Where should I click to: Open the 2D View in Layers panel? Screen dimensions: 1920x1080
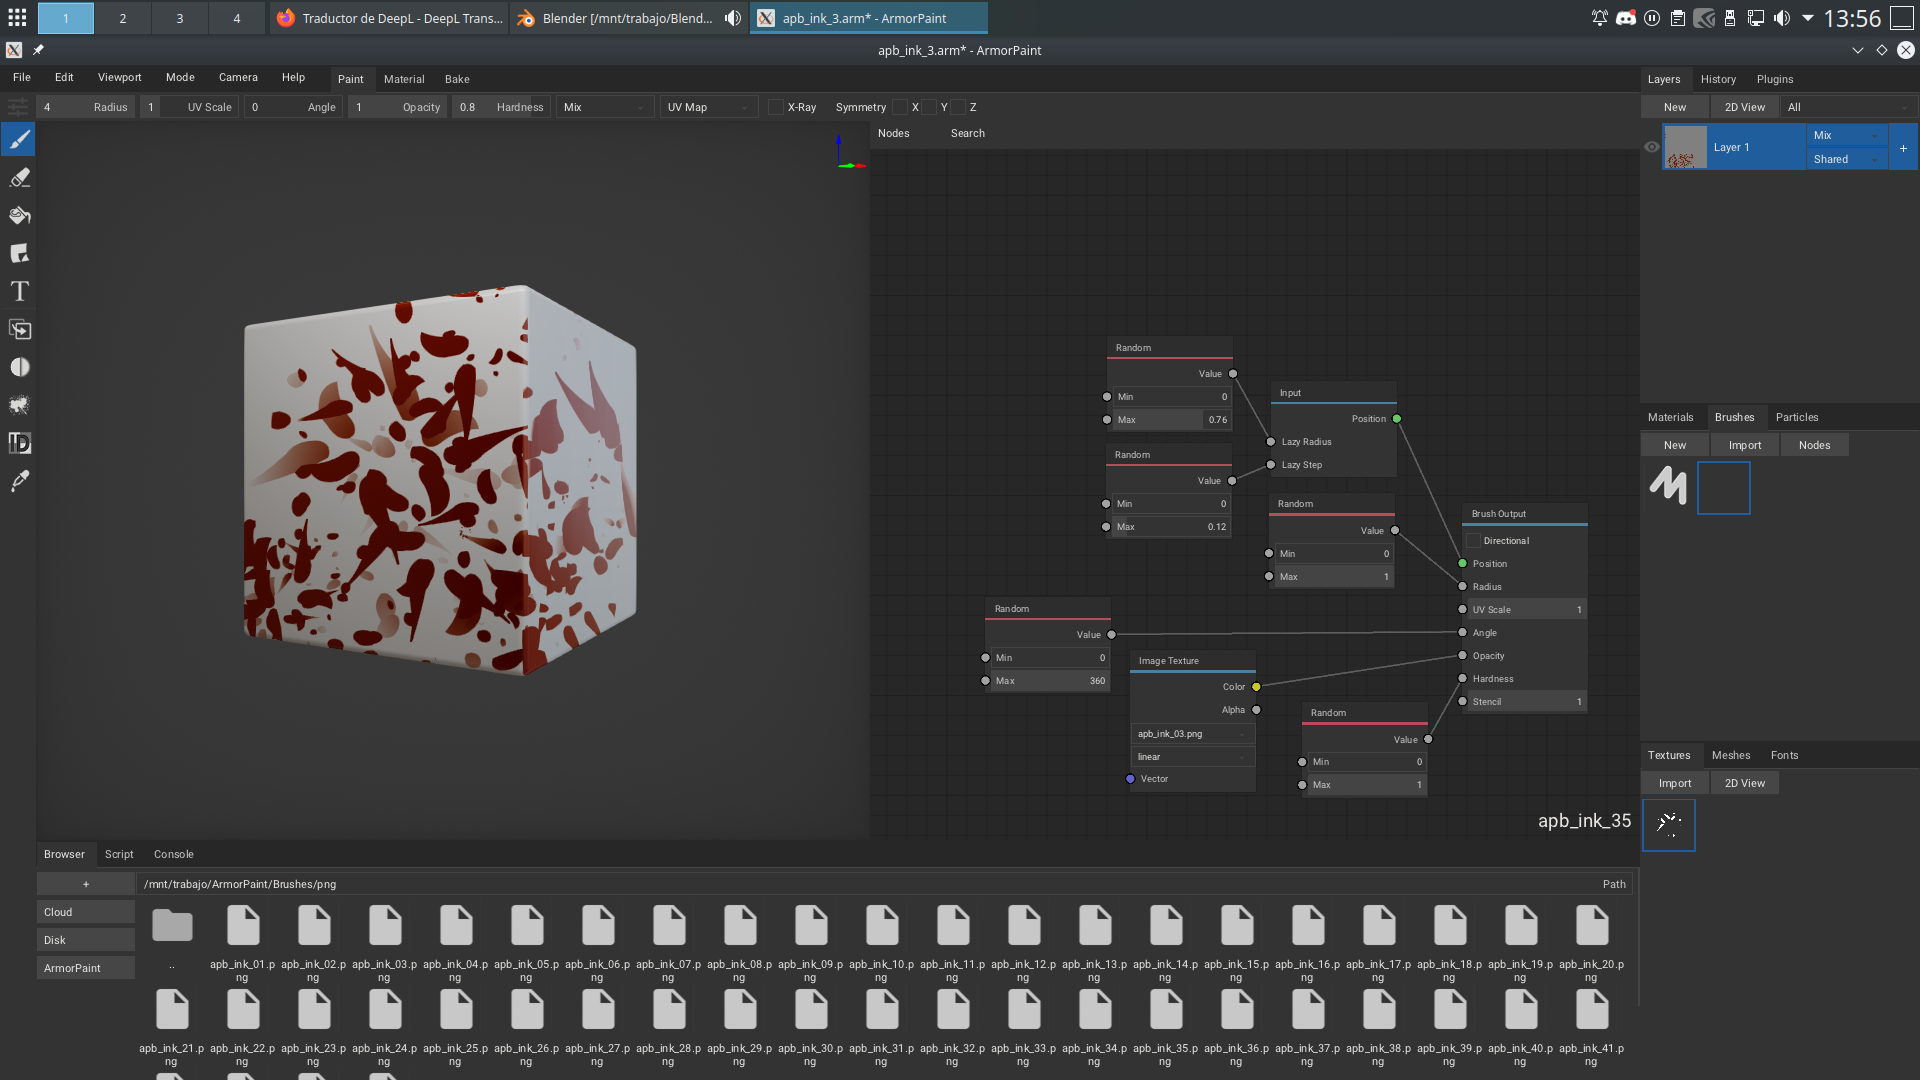(x=1745, y=107)
